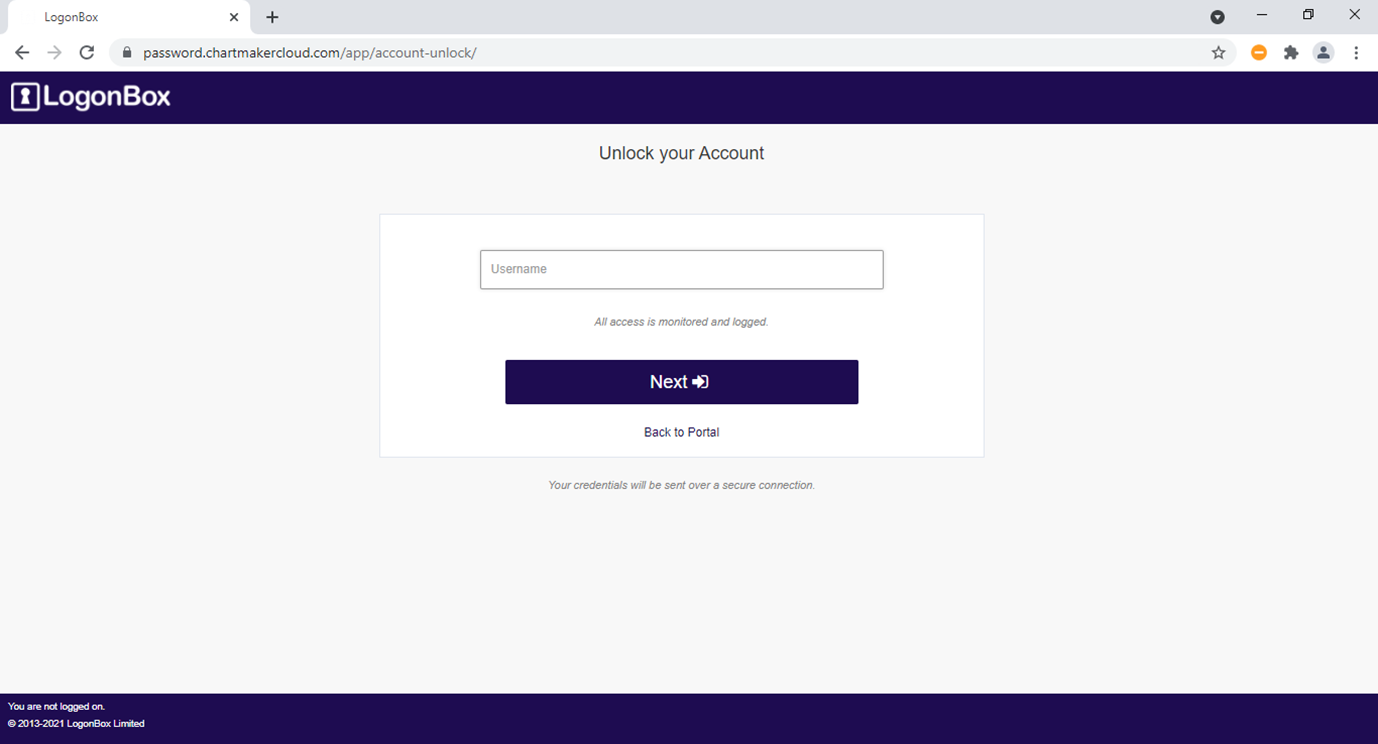1378x744 pixels.
Task: Click the LogonBox logo in header
Action: tap(91, 97)
